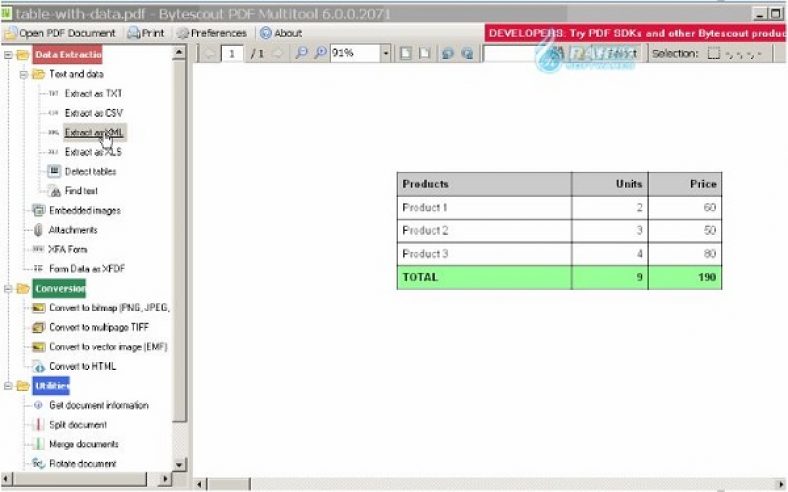Select the Data Extraction category heading
The height and width of the screenshot is (492, 788).
coord(68,54)
